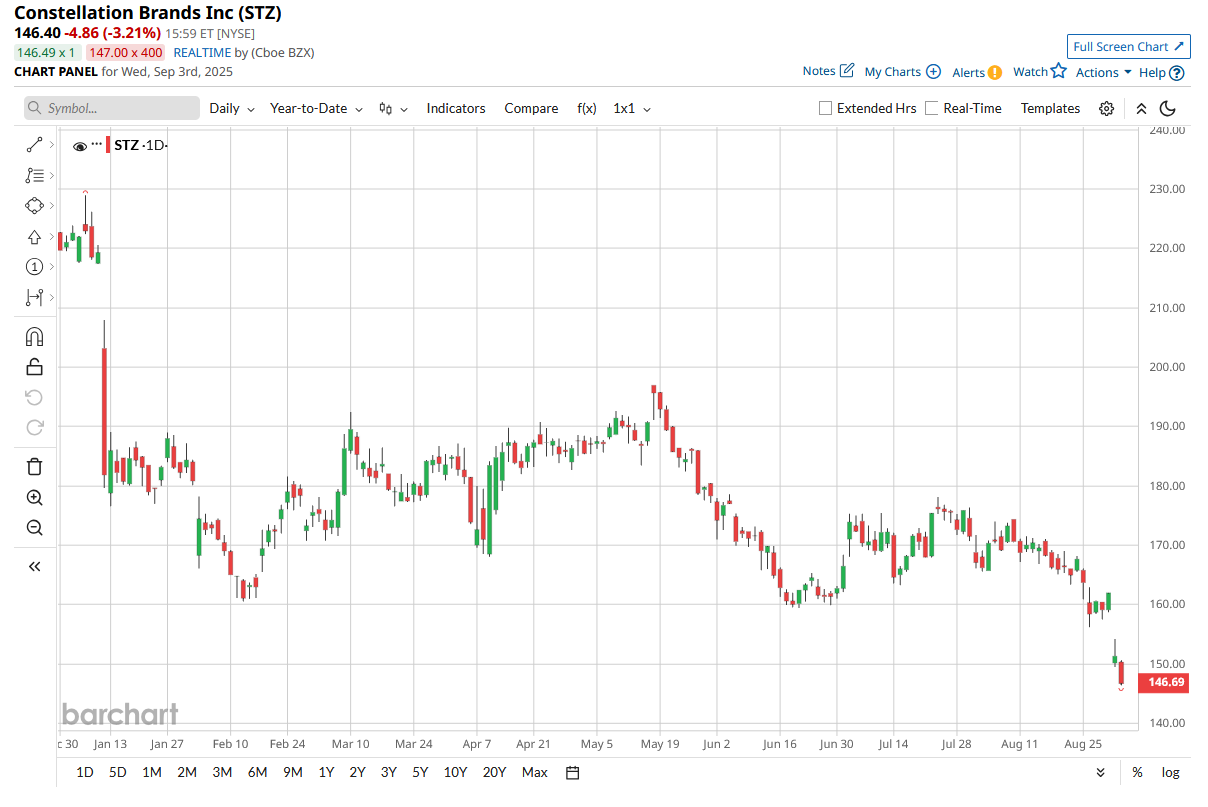Open the f(x) expressions menu

click(x=587, y=108)
